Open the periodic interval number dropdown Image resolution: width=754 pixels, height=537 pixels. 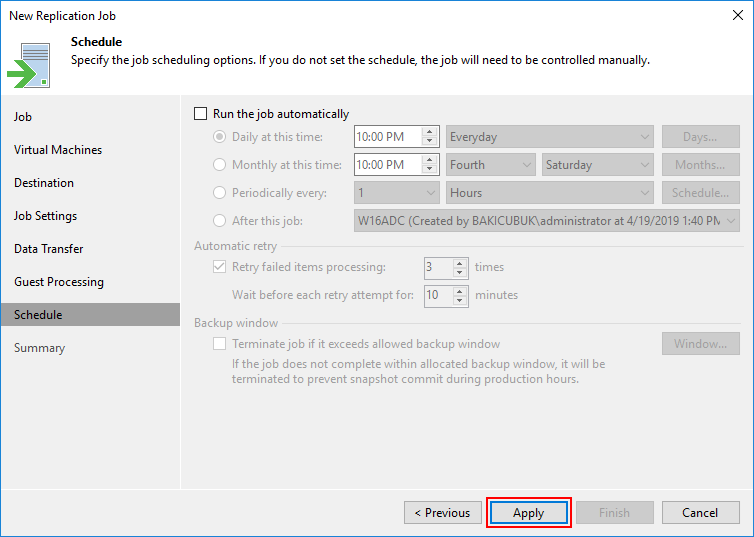click(x=397, y=193)
